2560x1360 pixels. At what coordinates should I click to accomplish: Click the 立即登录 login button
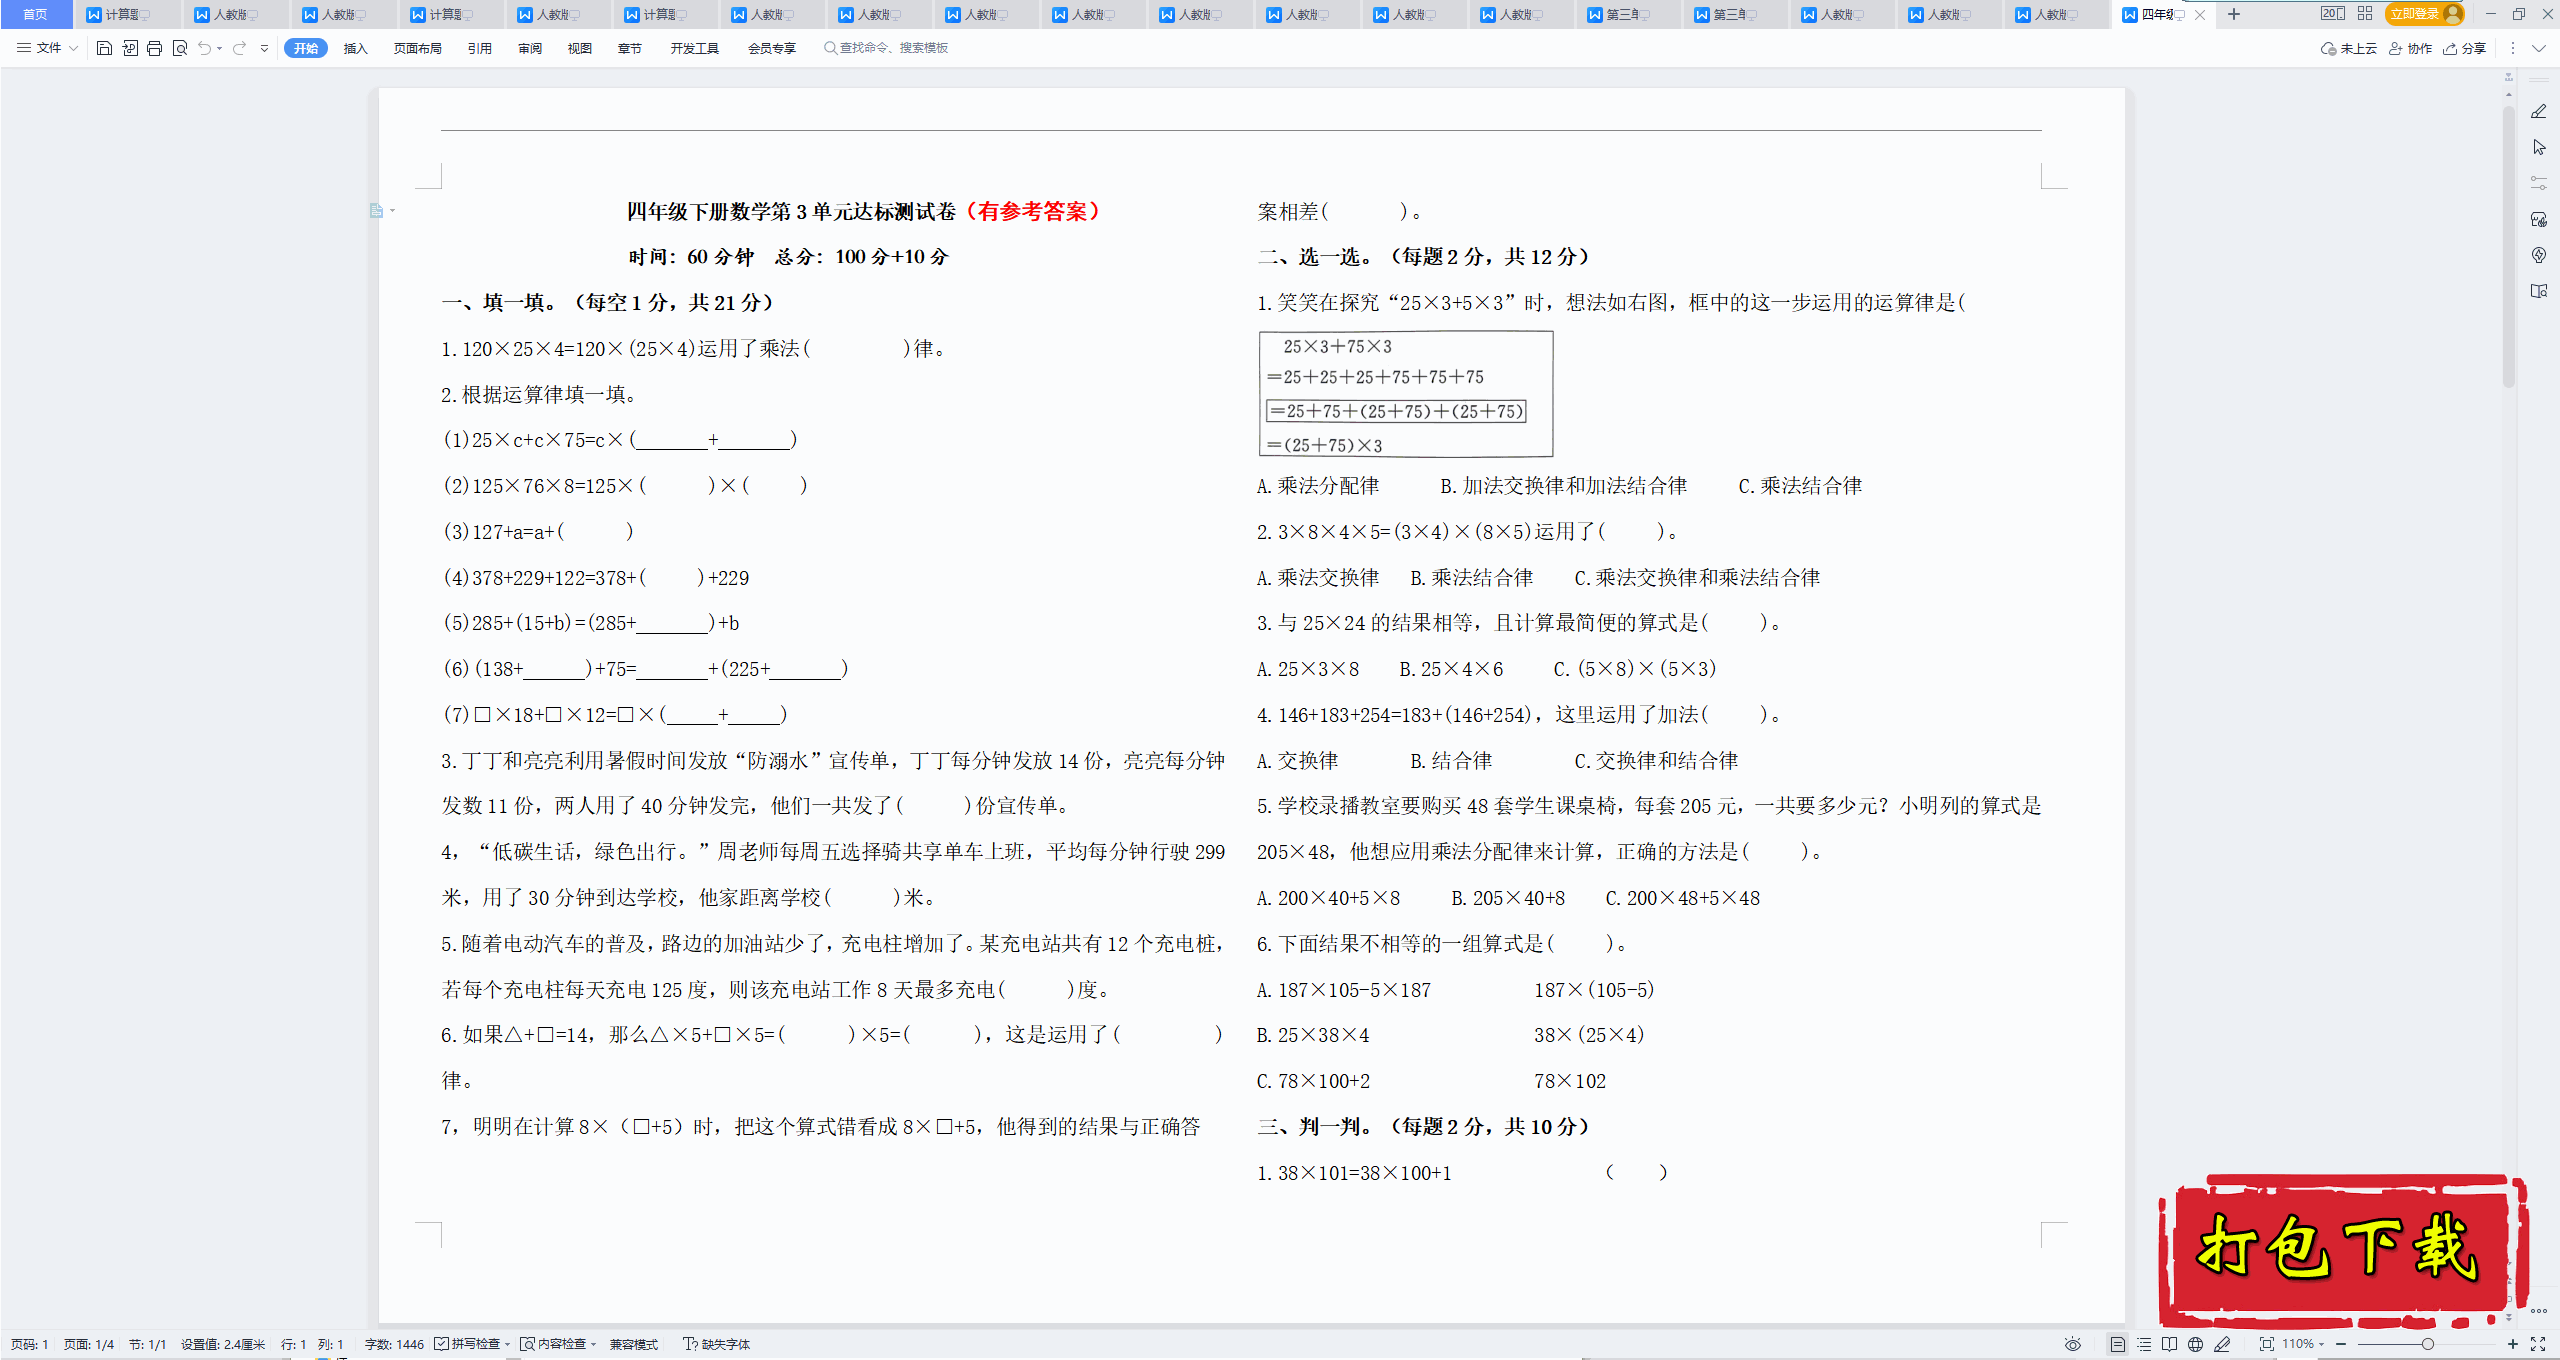click(x=2424, y=14)
